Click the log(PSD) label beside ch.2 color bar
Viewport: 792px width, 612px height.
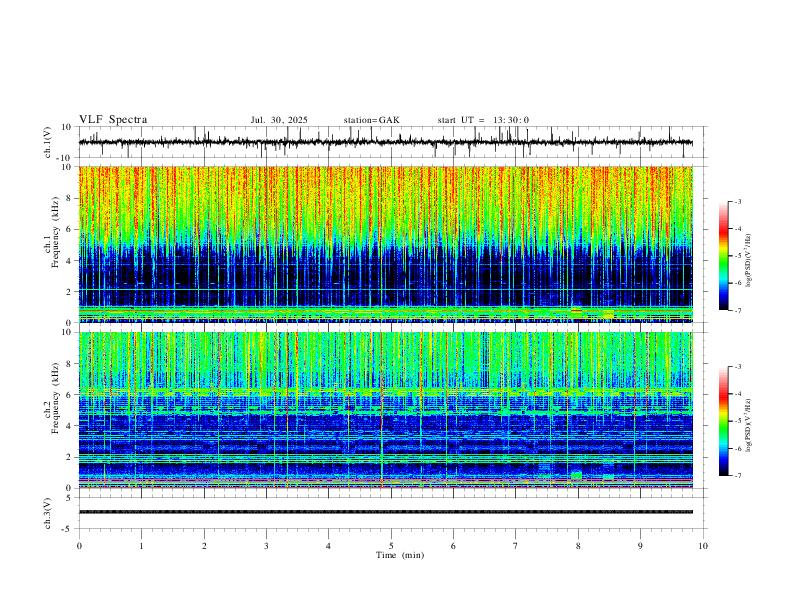click(x=749, y=426)
